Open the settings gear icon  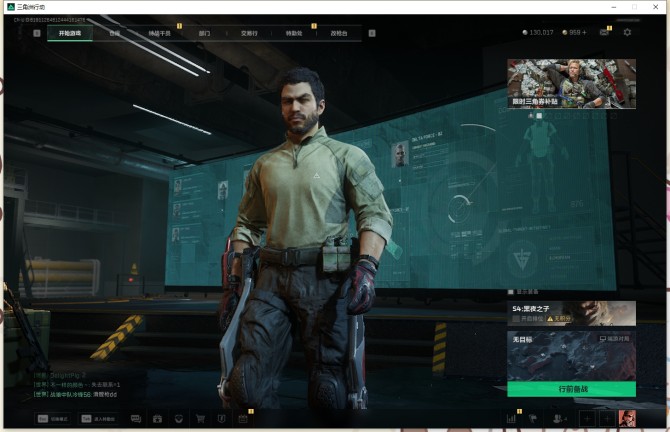[x=627, y=32]
